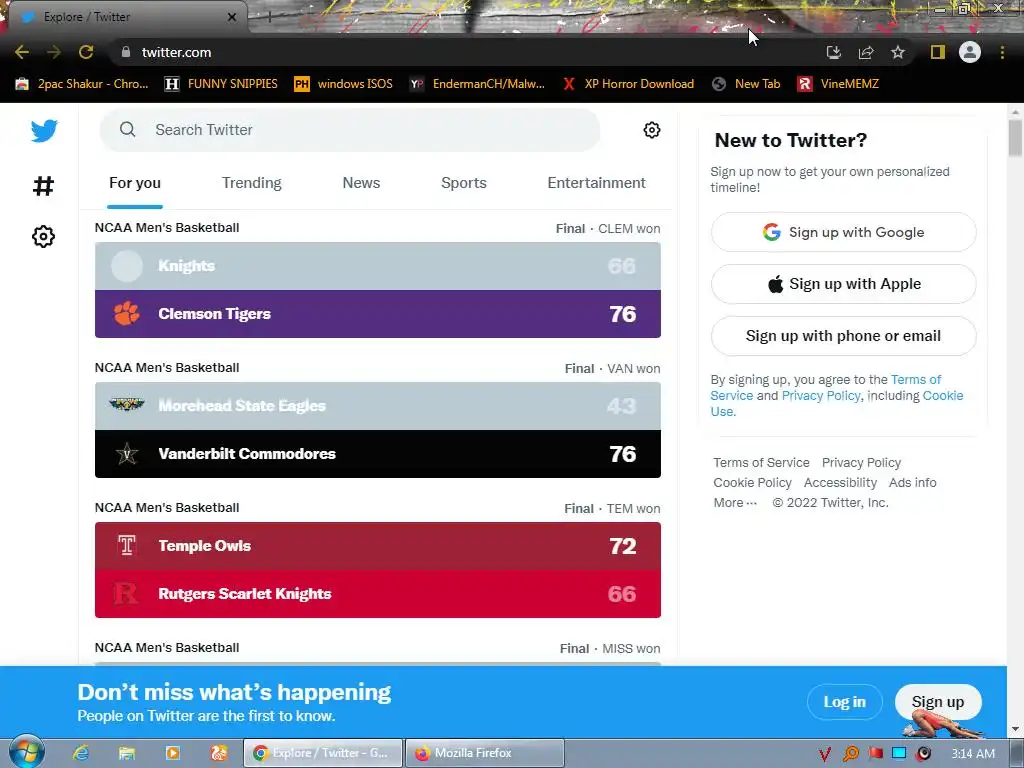The image size is (1024, 768).
Task: Click the search magnifier icon
Action: [128, 129]
